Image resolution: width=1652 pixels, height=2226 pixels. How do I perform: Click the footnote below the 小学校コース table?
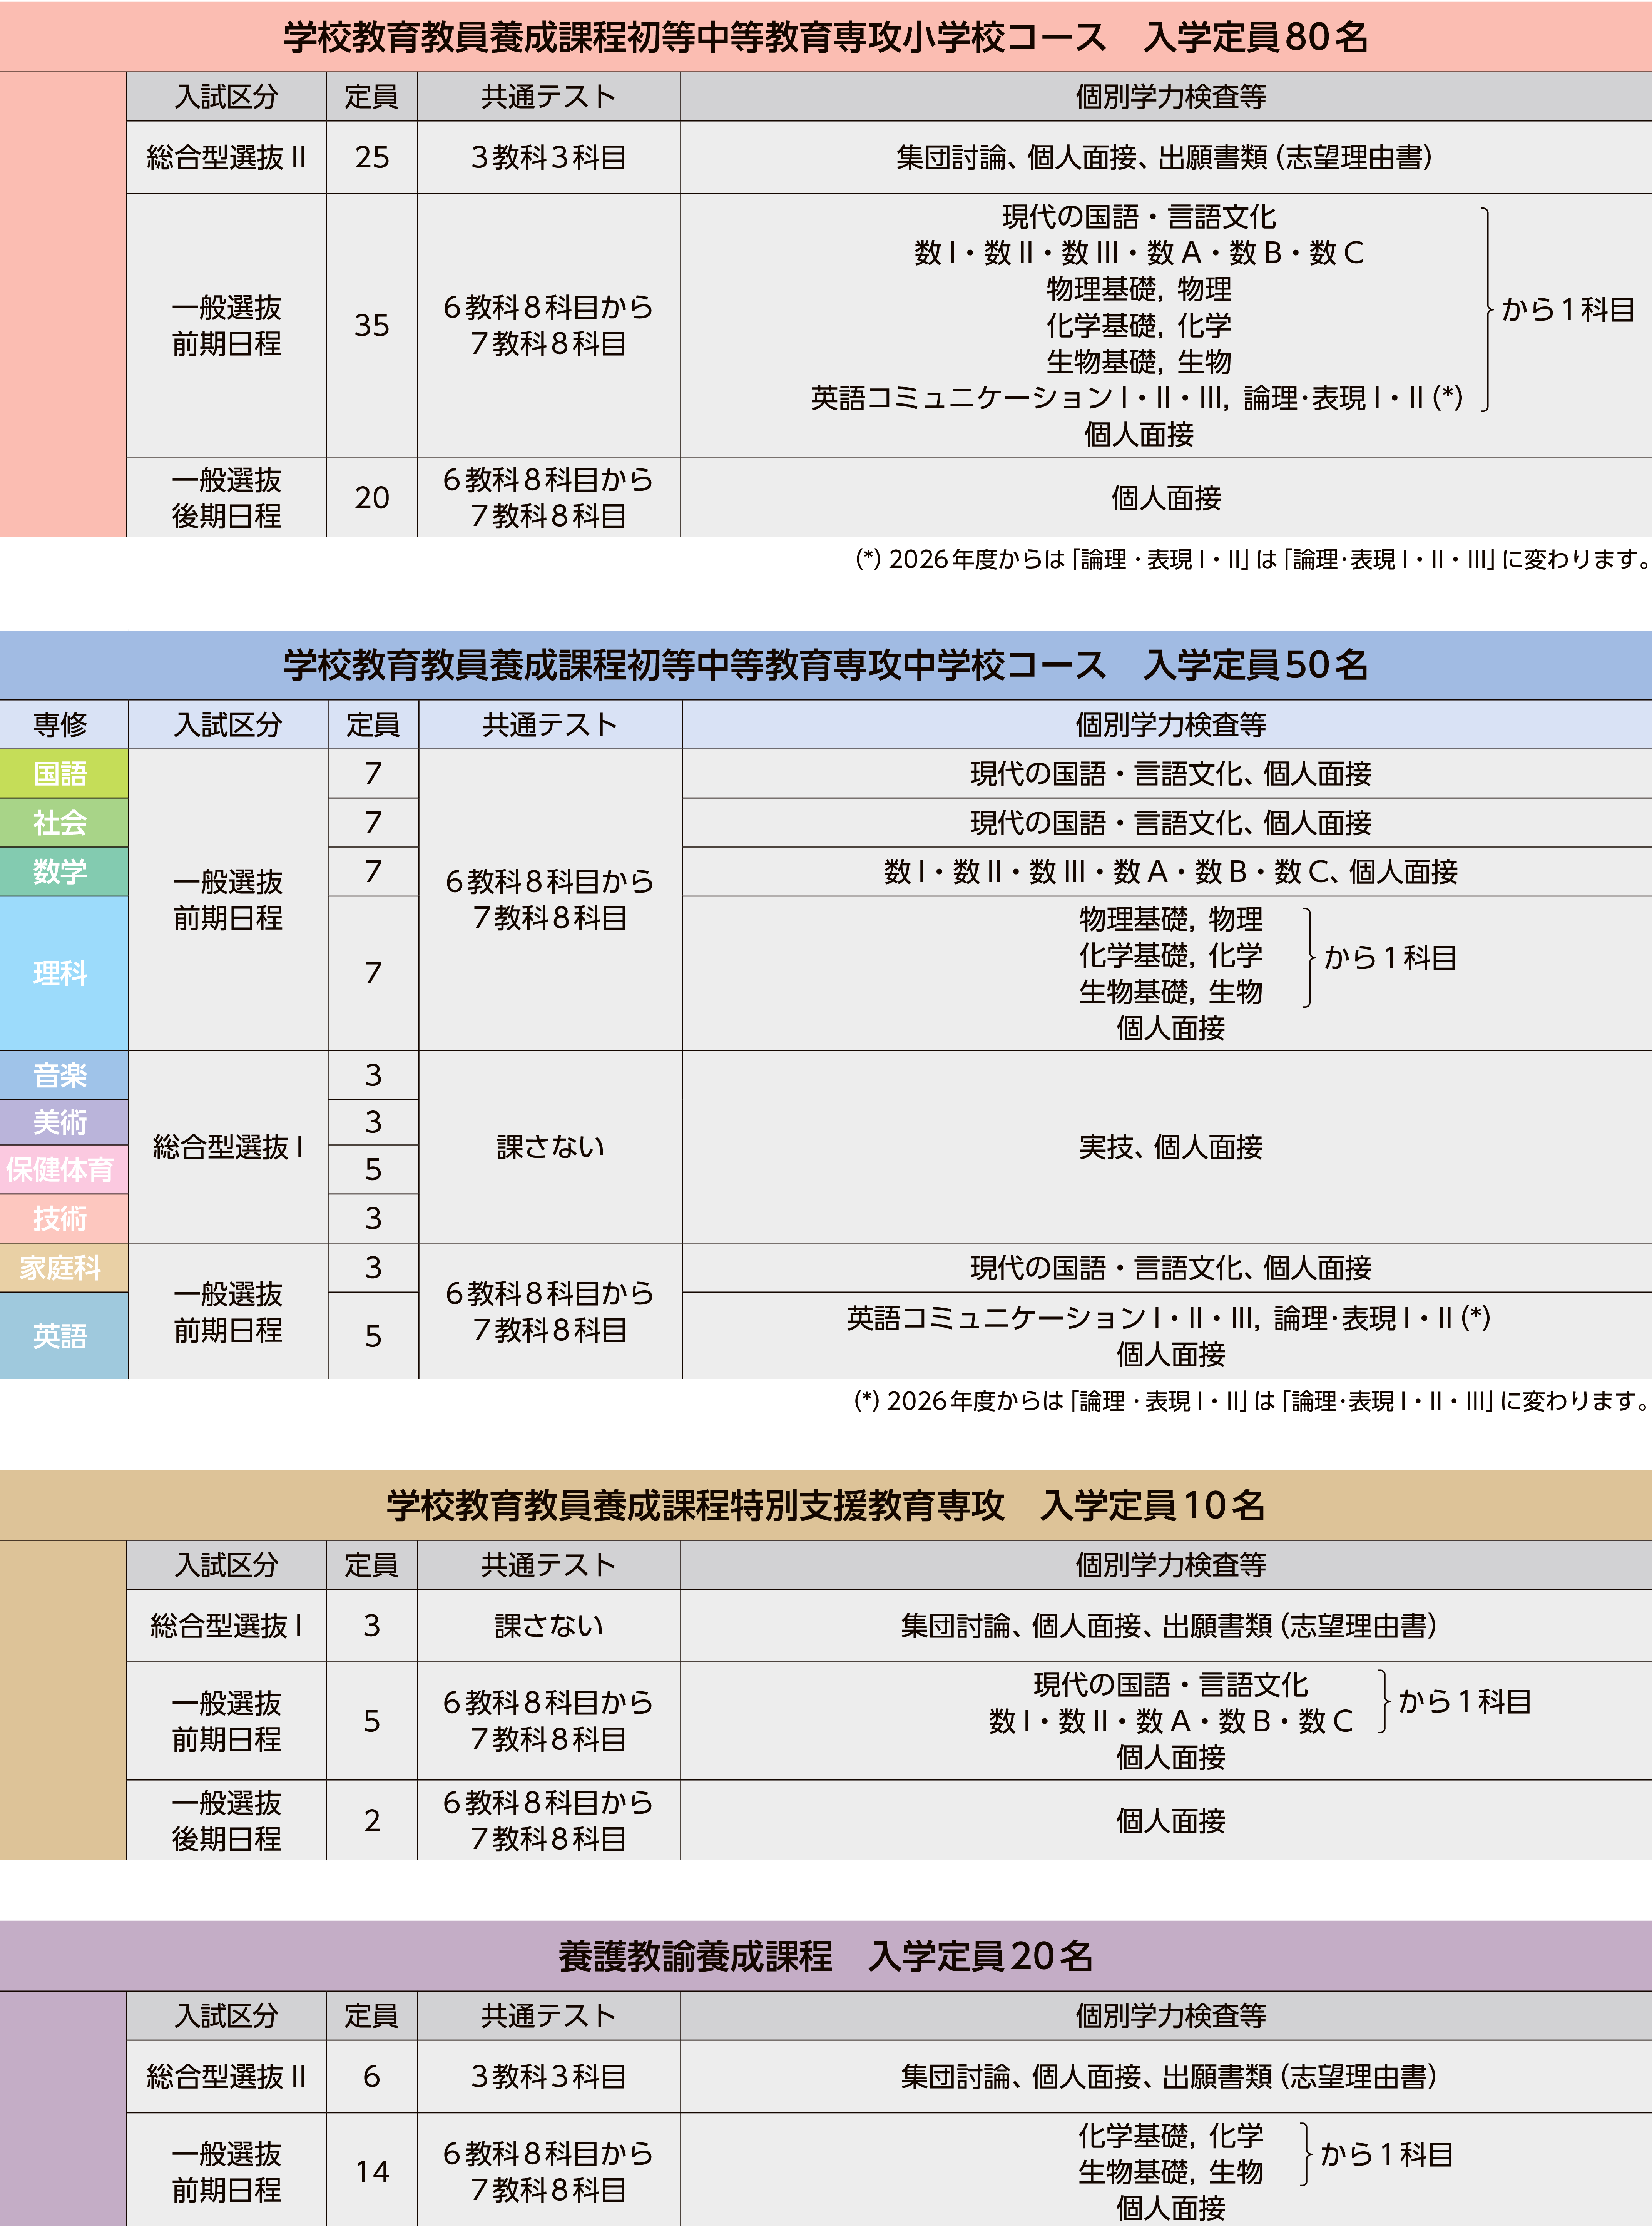(x=1252, y=559)
